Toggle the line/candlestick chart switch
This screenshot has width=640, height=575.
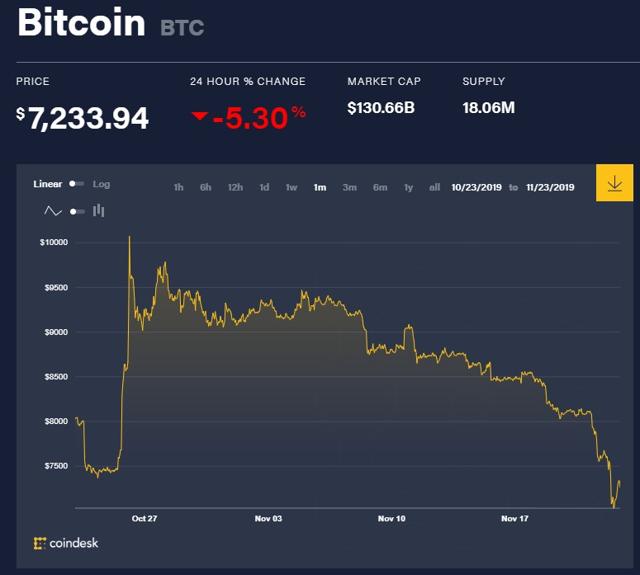click(78, 211)
